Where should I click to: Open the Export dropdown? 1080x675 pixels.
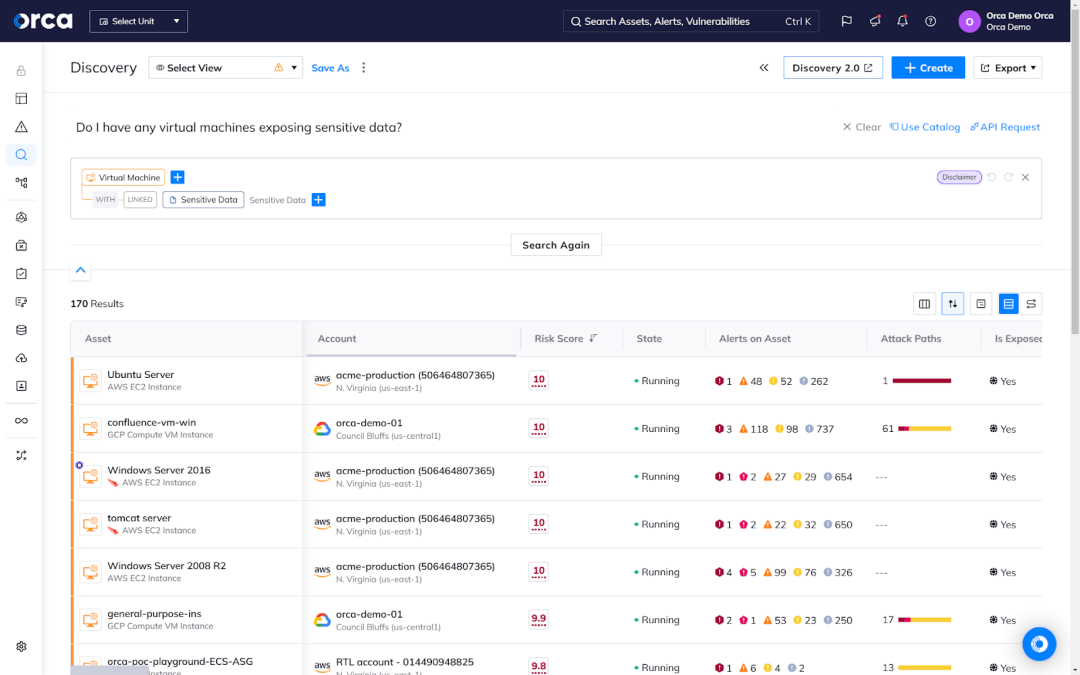click(x=1008, y=68)
